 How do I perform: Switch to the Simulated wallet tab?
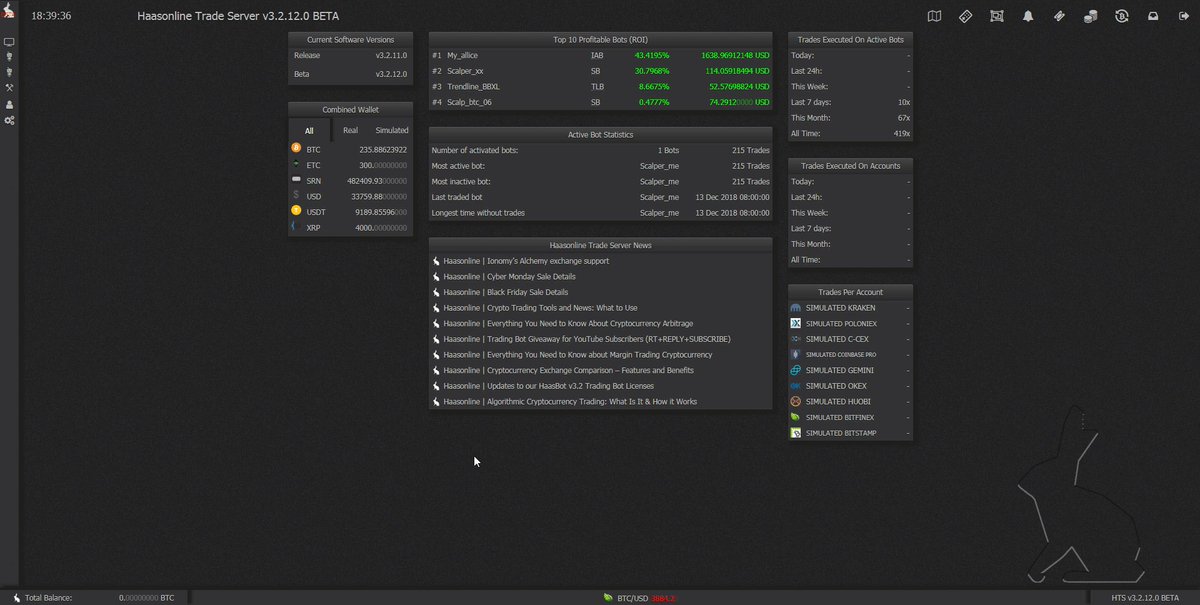coord(392,130)
